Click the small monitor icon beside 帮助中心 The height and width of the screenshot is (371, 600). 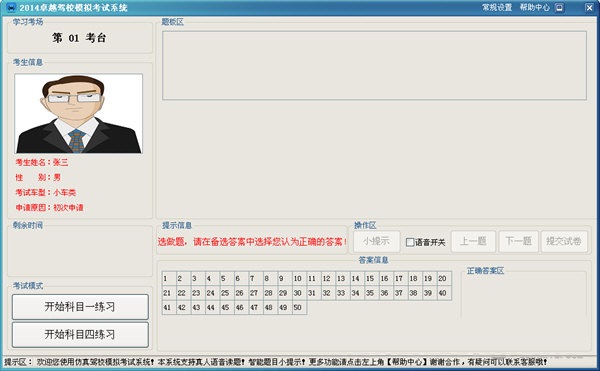point(559,8)
